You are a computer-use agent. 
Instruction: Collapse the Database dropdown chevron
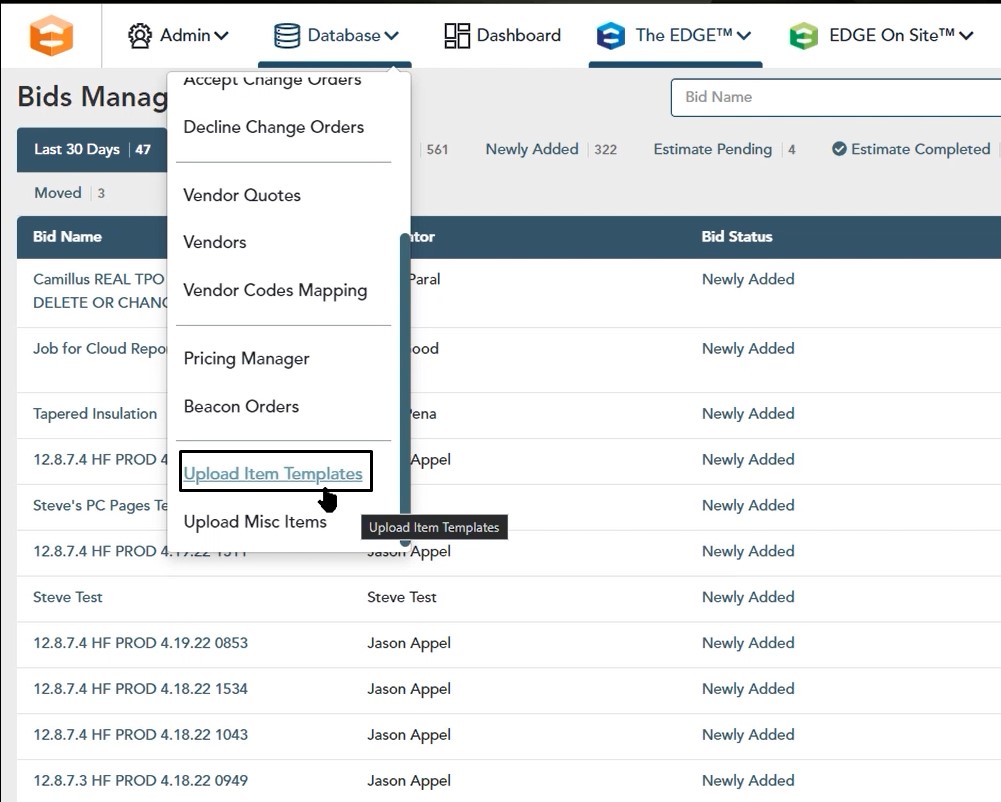(391, 36)
